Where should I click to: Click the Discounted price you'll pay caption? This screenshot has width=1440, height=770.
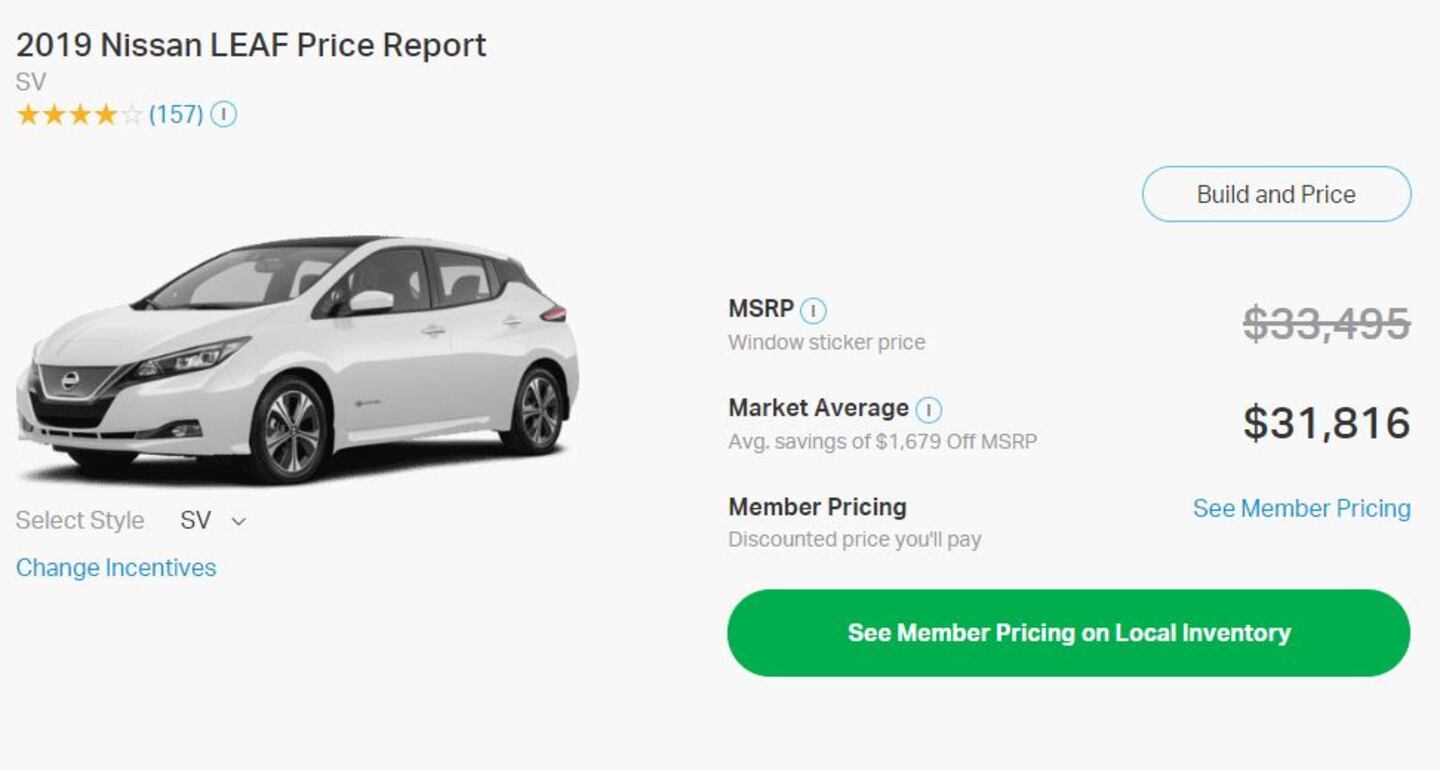854,540
